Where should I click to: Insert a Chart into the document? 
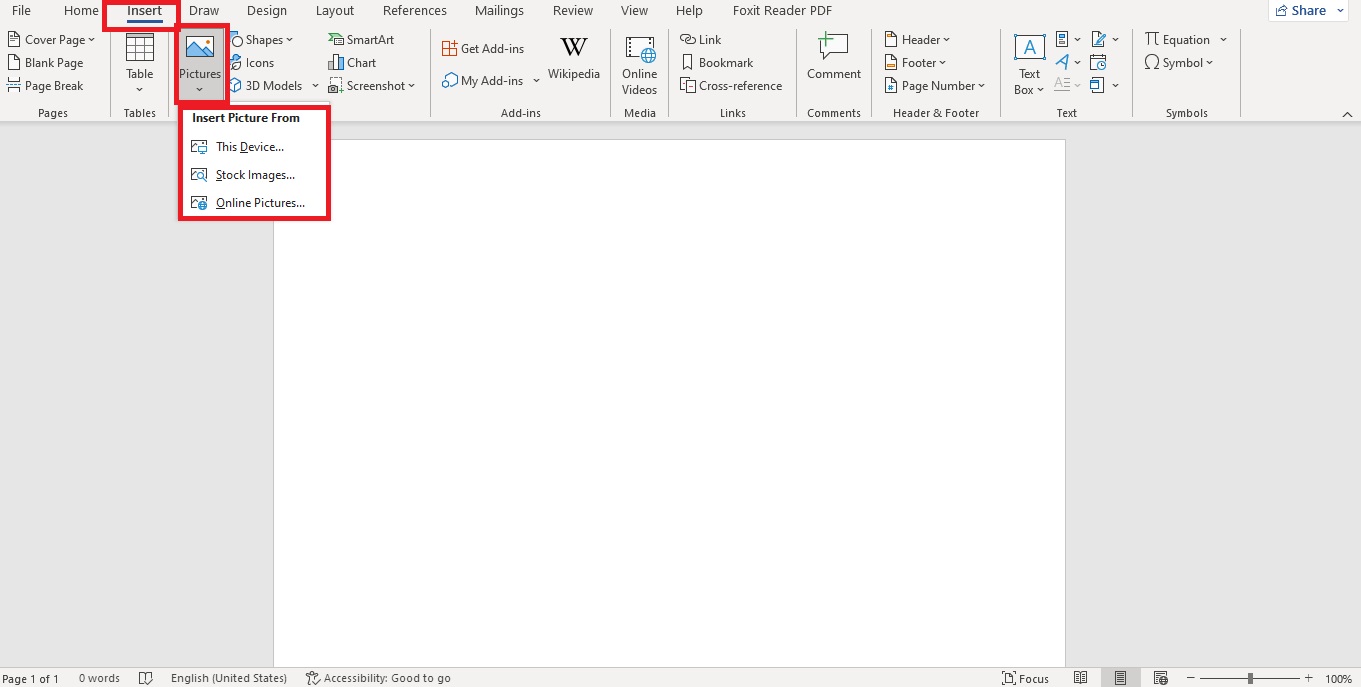click(352, 62)
